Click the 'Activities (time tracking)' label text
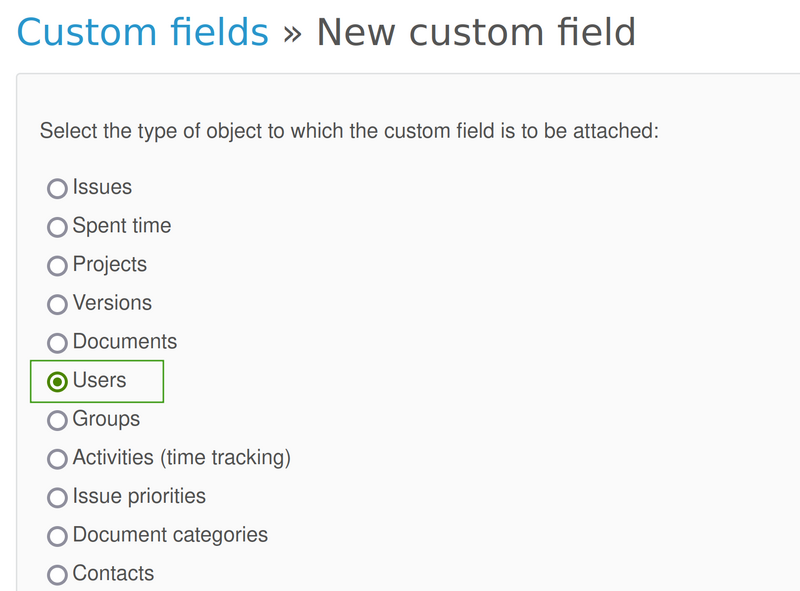This screenshot has width=800, height=591. pos(181,458)
